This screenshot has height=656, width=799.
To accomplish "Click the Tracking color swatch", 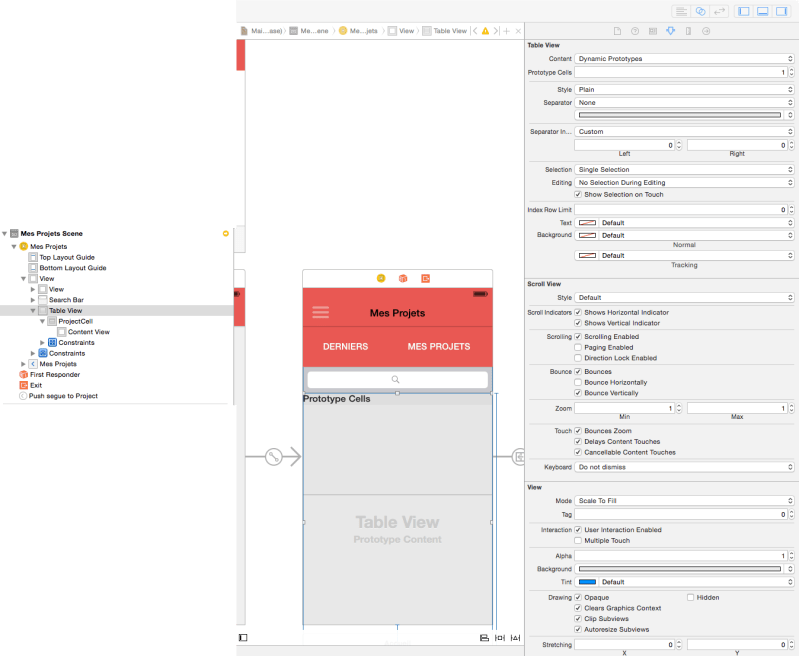I will pos(588,255).
